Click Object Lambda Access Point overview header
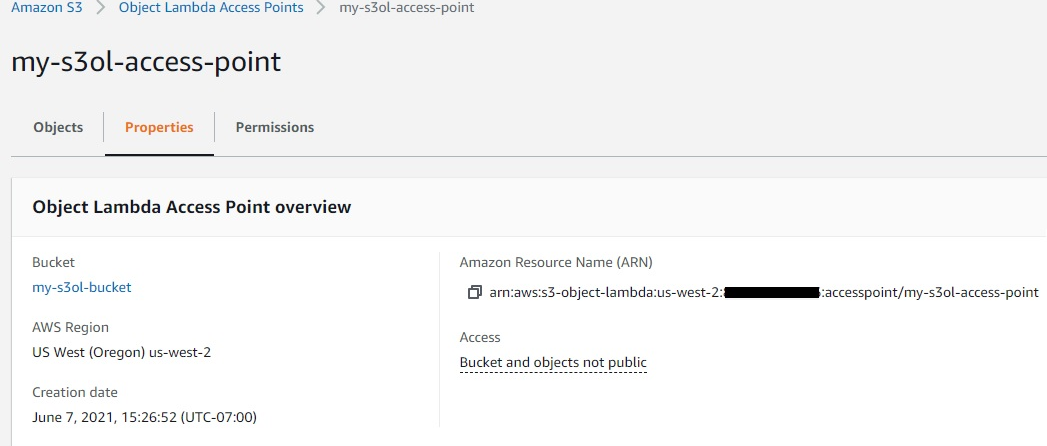 click(192, 207)
